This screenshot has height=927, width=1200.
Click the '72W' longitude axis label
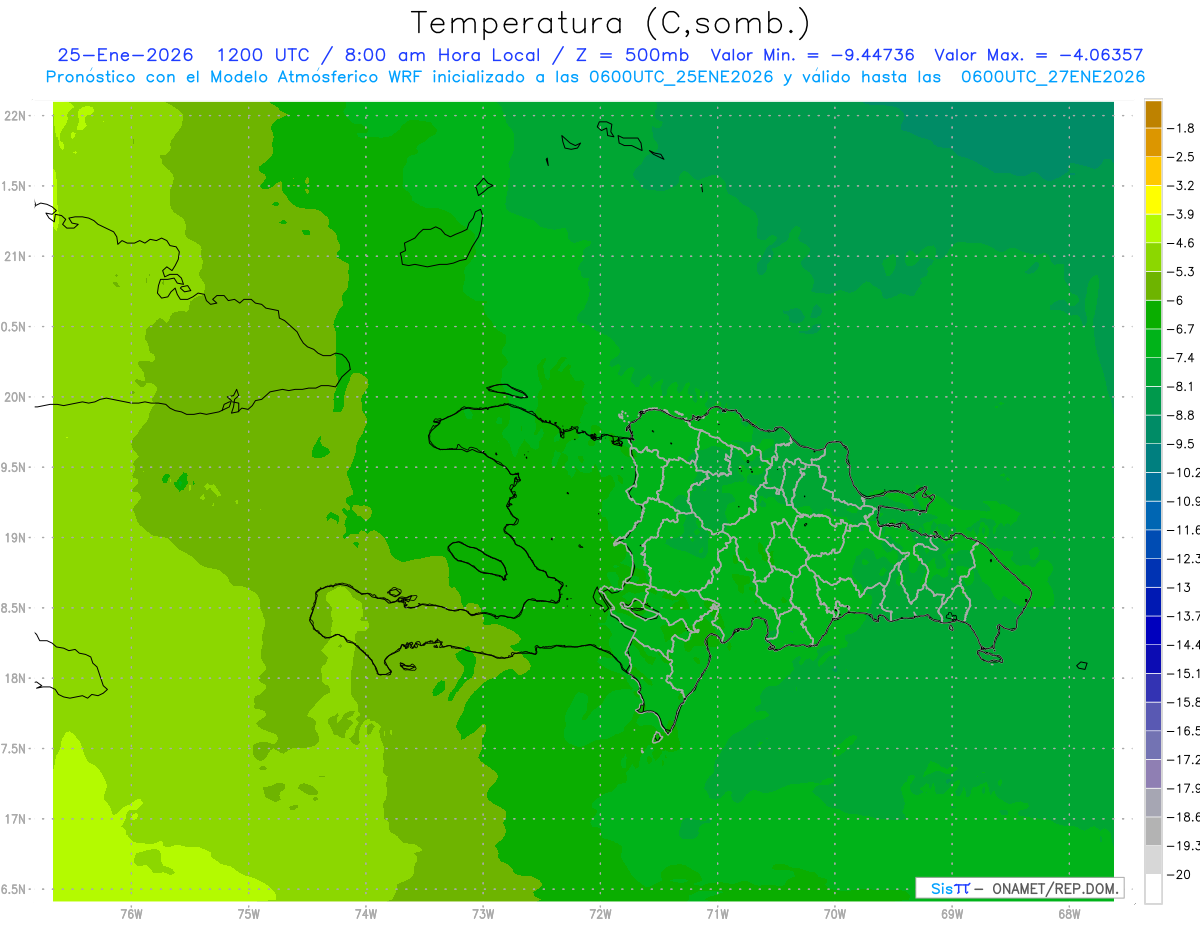[600, 914]
